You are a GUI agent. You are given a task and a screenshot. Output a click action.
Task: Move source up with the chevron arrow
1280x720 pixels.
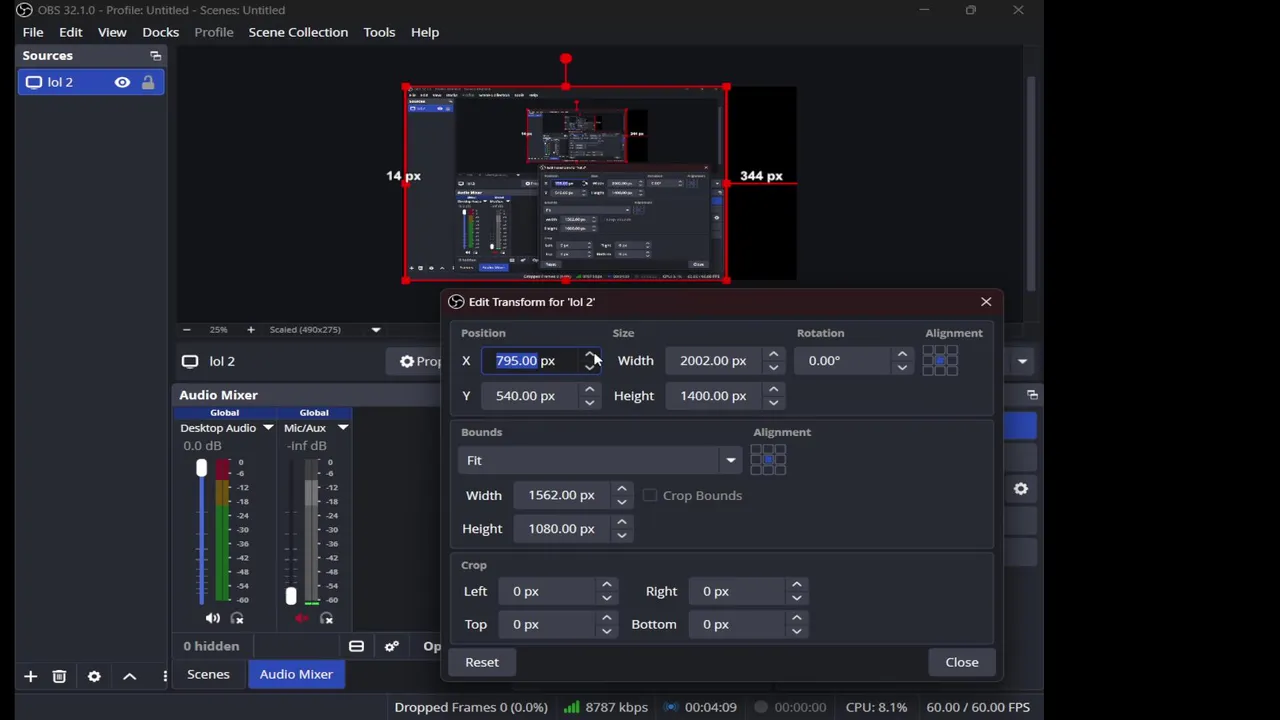pyautogui.click(x=129, y=677)
